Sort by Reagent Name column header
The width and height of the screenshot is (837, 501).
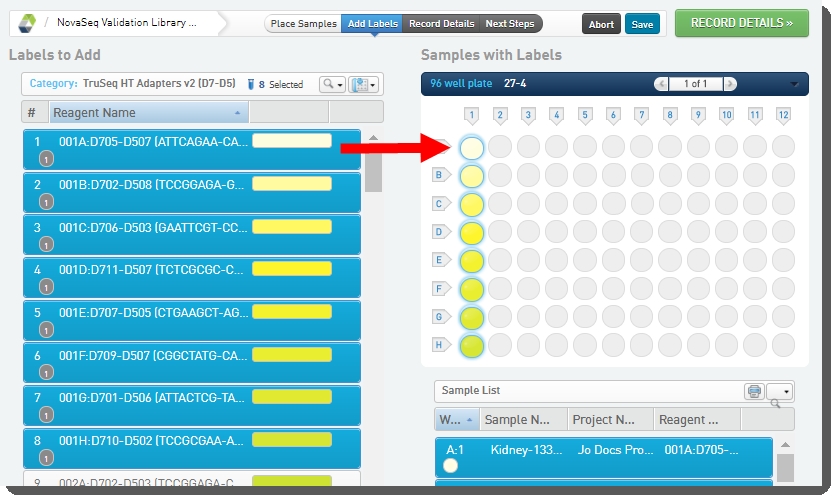click(x=147, y=113)
